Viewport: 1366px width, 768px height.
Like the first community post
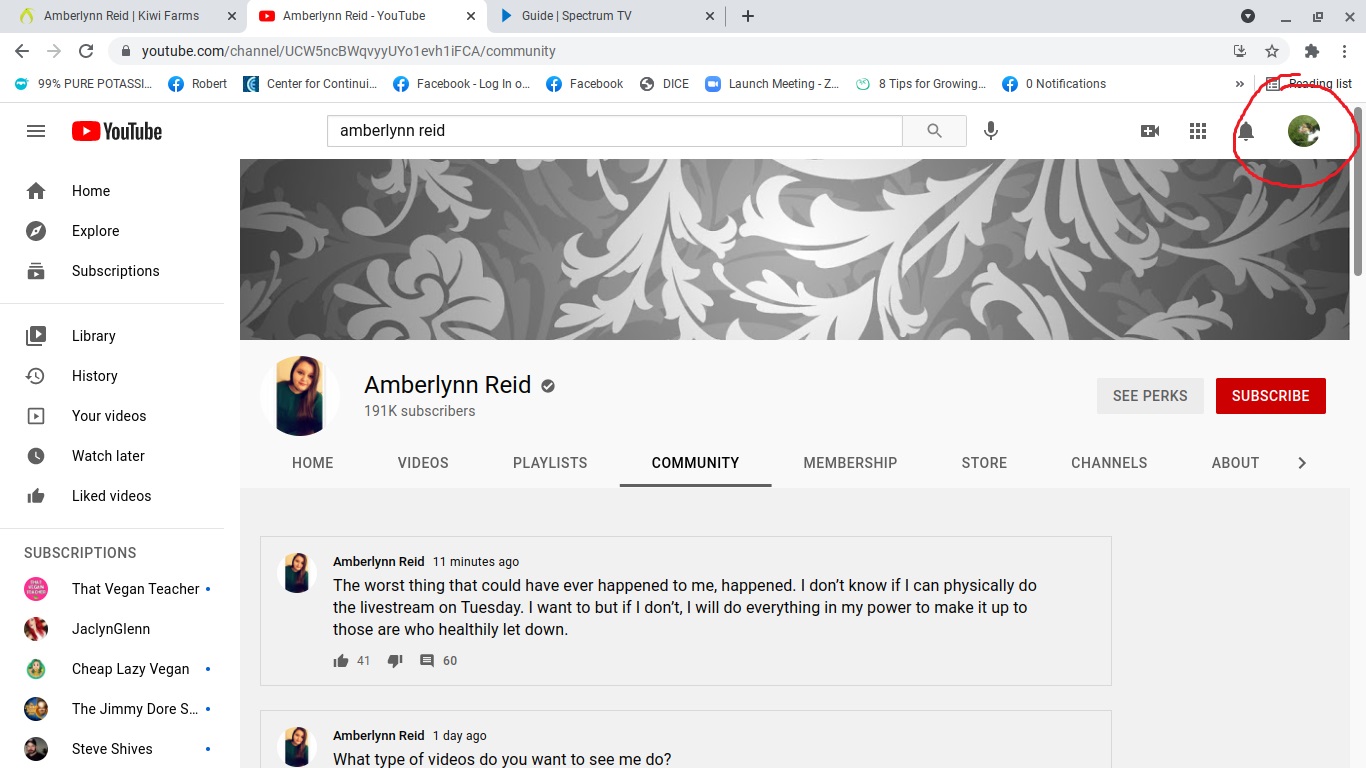tap(341, 661)
